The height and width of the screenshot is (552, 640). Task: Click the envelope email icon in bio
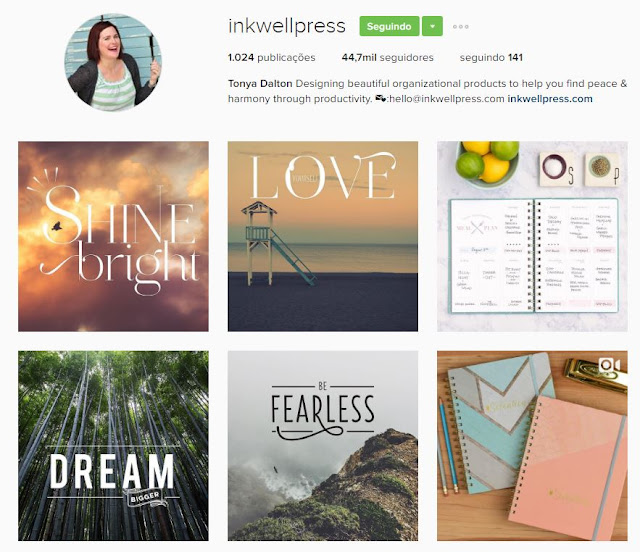click(380, 99)
